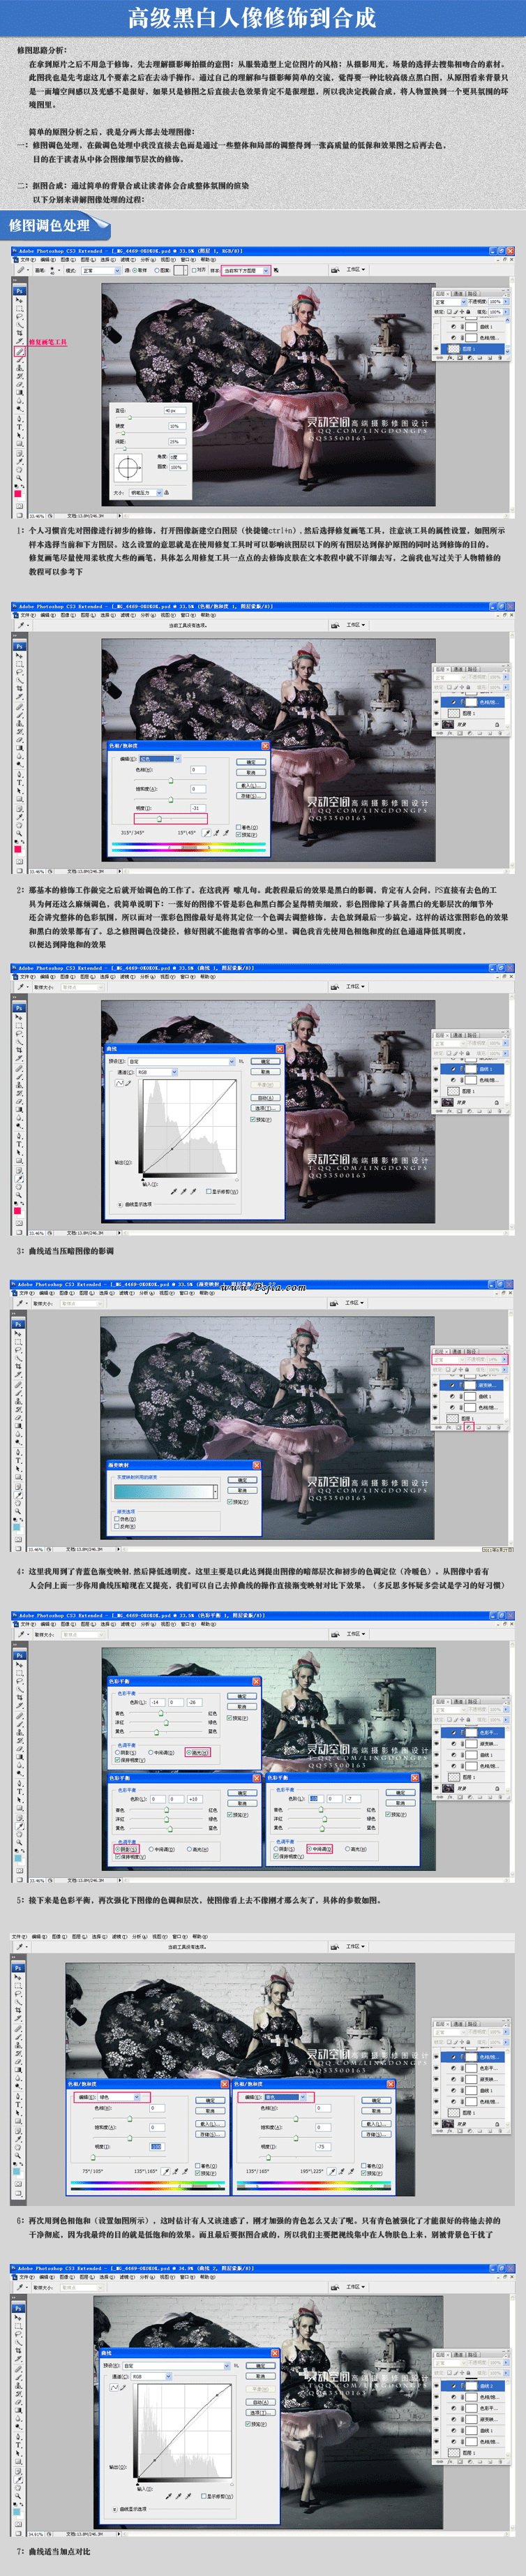Image resolution: width=526 pixels, height=2576 pixels.
Task: Pick the white point eyedropper in step 7 曲线 dialog
Action: point(189,2496)
